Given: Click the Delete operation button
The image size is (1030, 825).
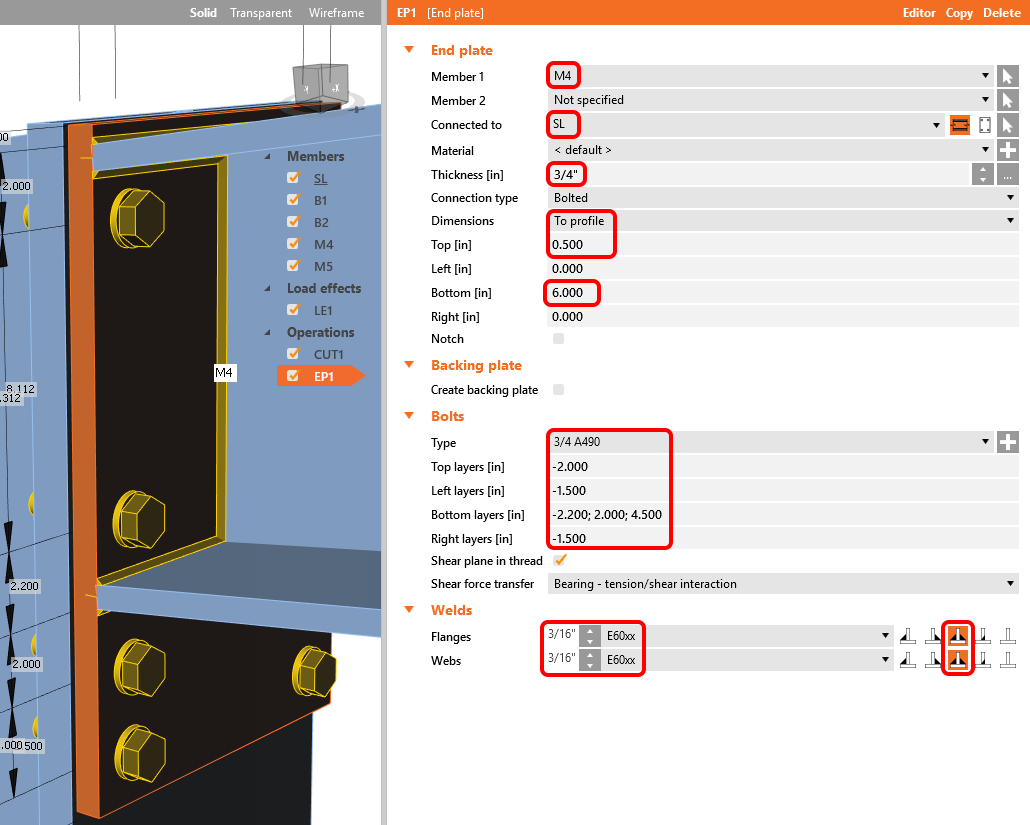Looking at the screenshot, I should 1001,13.
